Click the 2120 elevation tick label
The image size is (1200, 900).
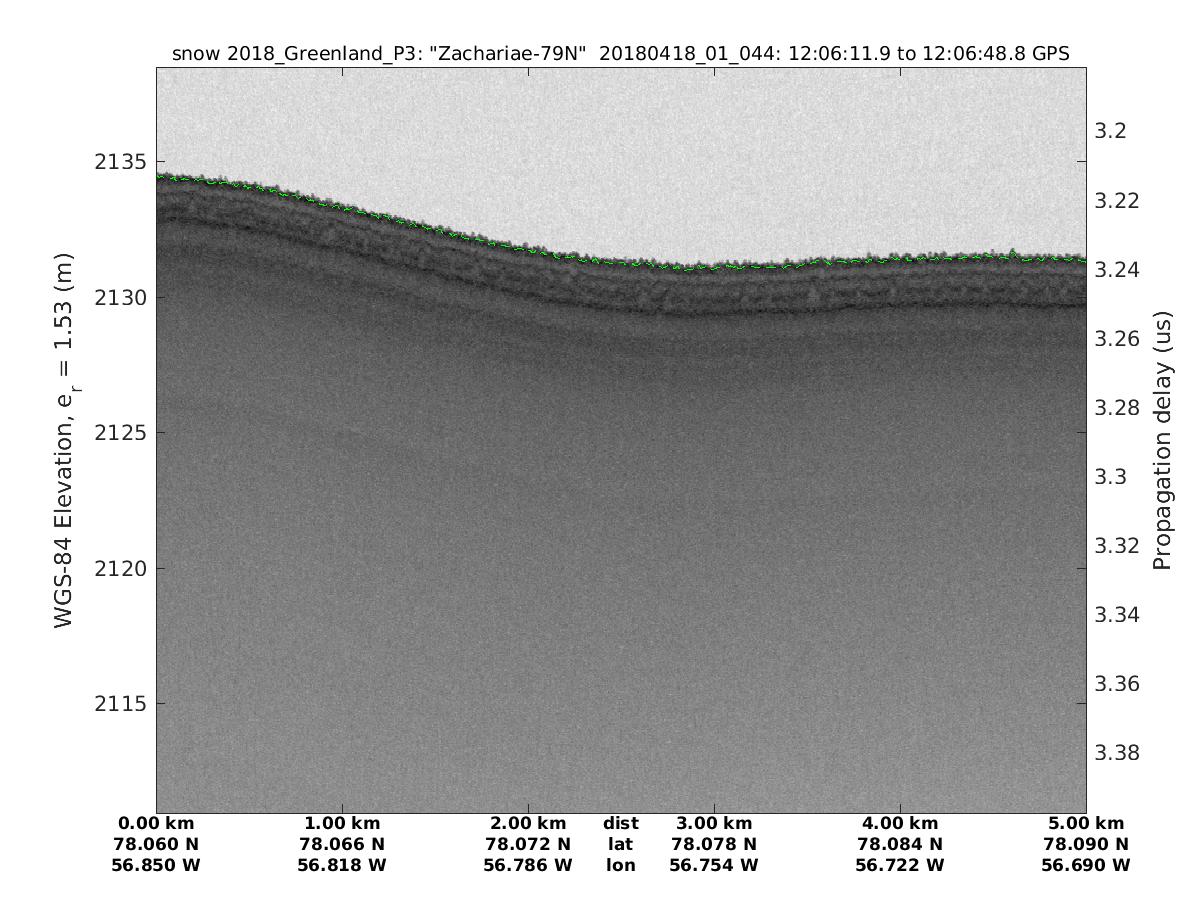tap(122, 569)
